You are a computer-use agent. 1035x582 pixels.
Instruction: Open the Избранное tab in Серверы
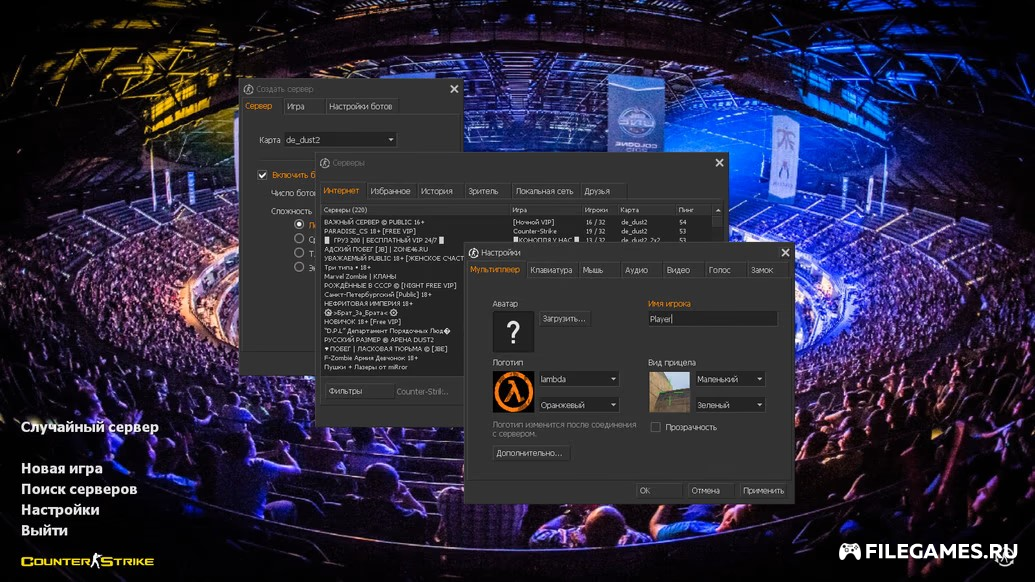pos(390,191)
